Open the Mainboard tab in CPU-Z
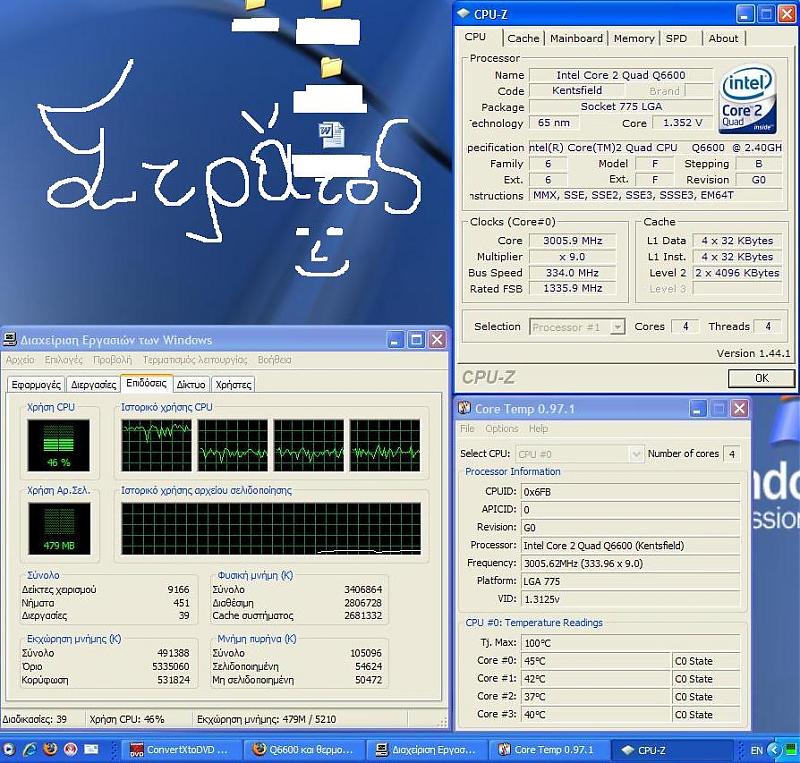Image resolution: width=800 pixels, height=763 pixels. tap(577, 38)
